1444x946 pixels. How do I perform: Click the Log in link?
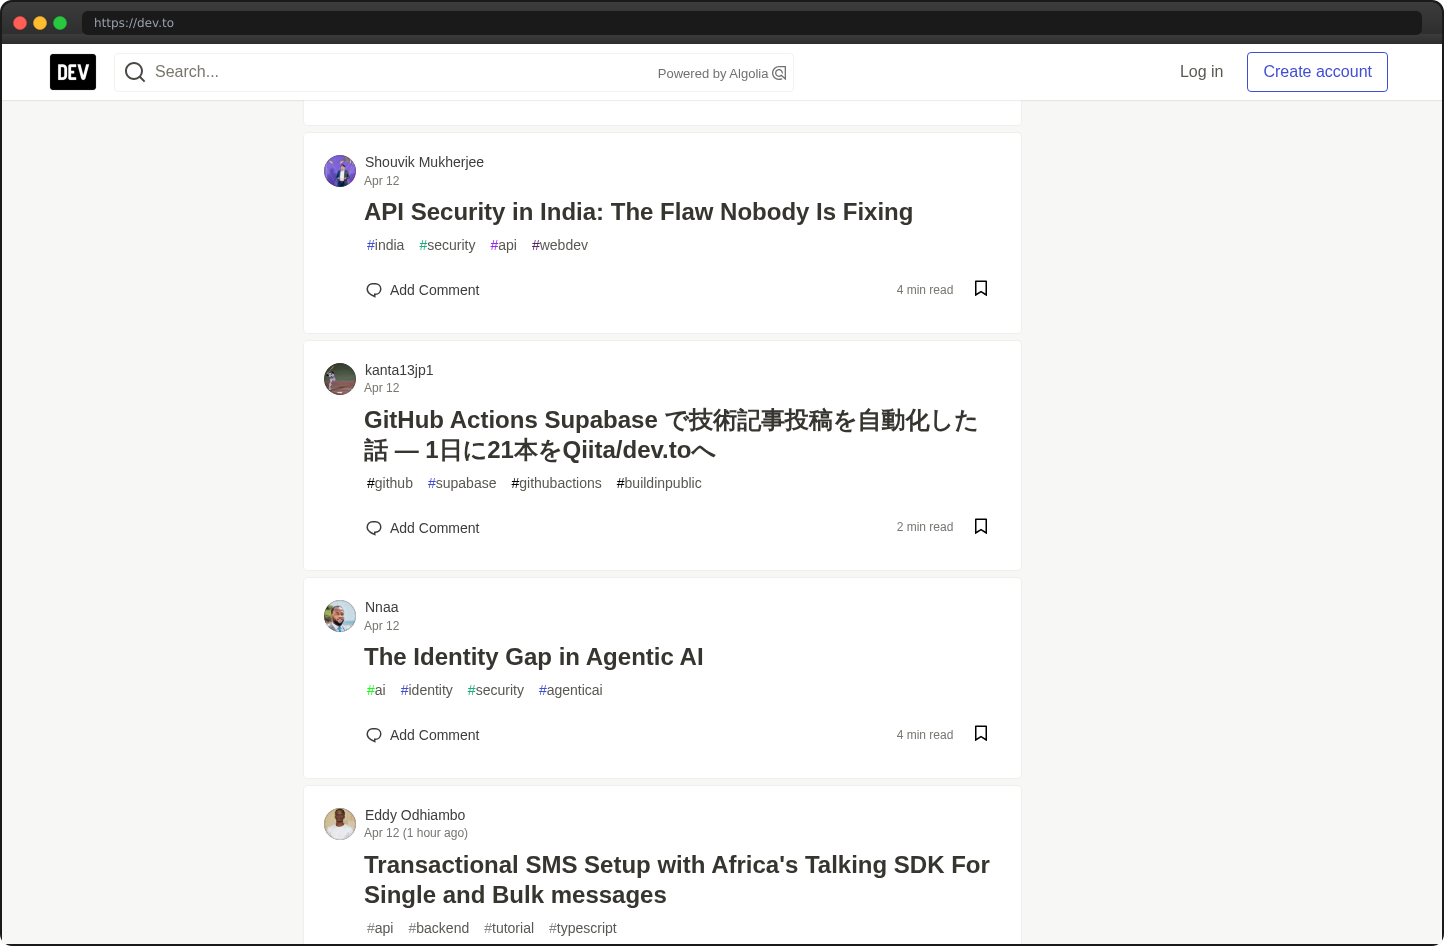(x=1201, y=71)
